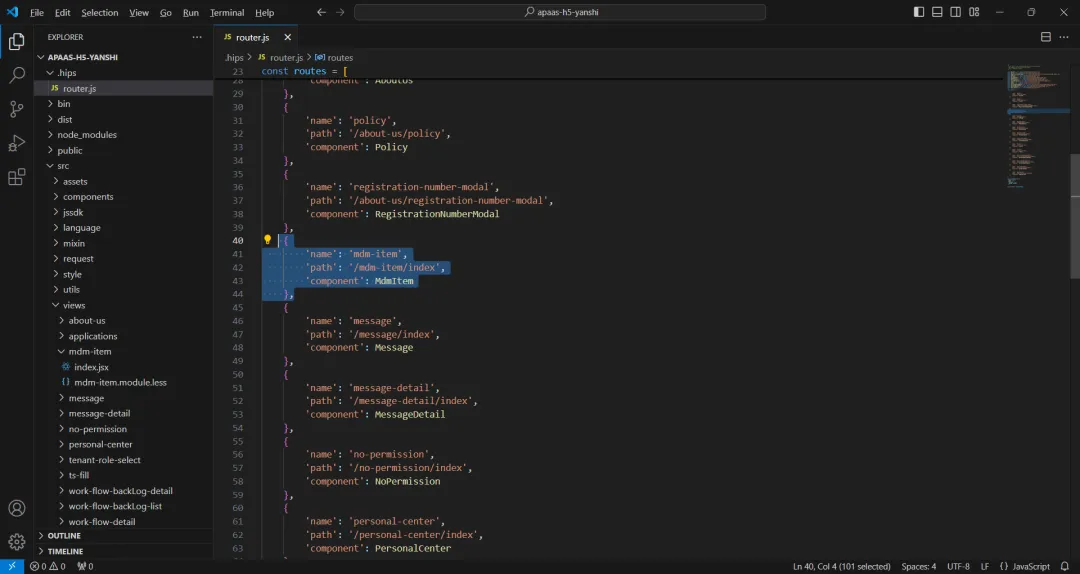Viewport: 1080px width, 574px height.
Task: Open the Selection menu
Action: click(100, 12)
